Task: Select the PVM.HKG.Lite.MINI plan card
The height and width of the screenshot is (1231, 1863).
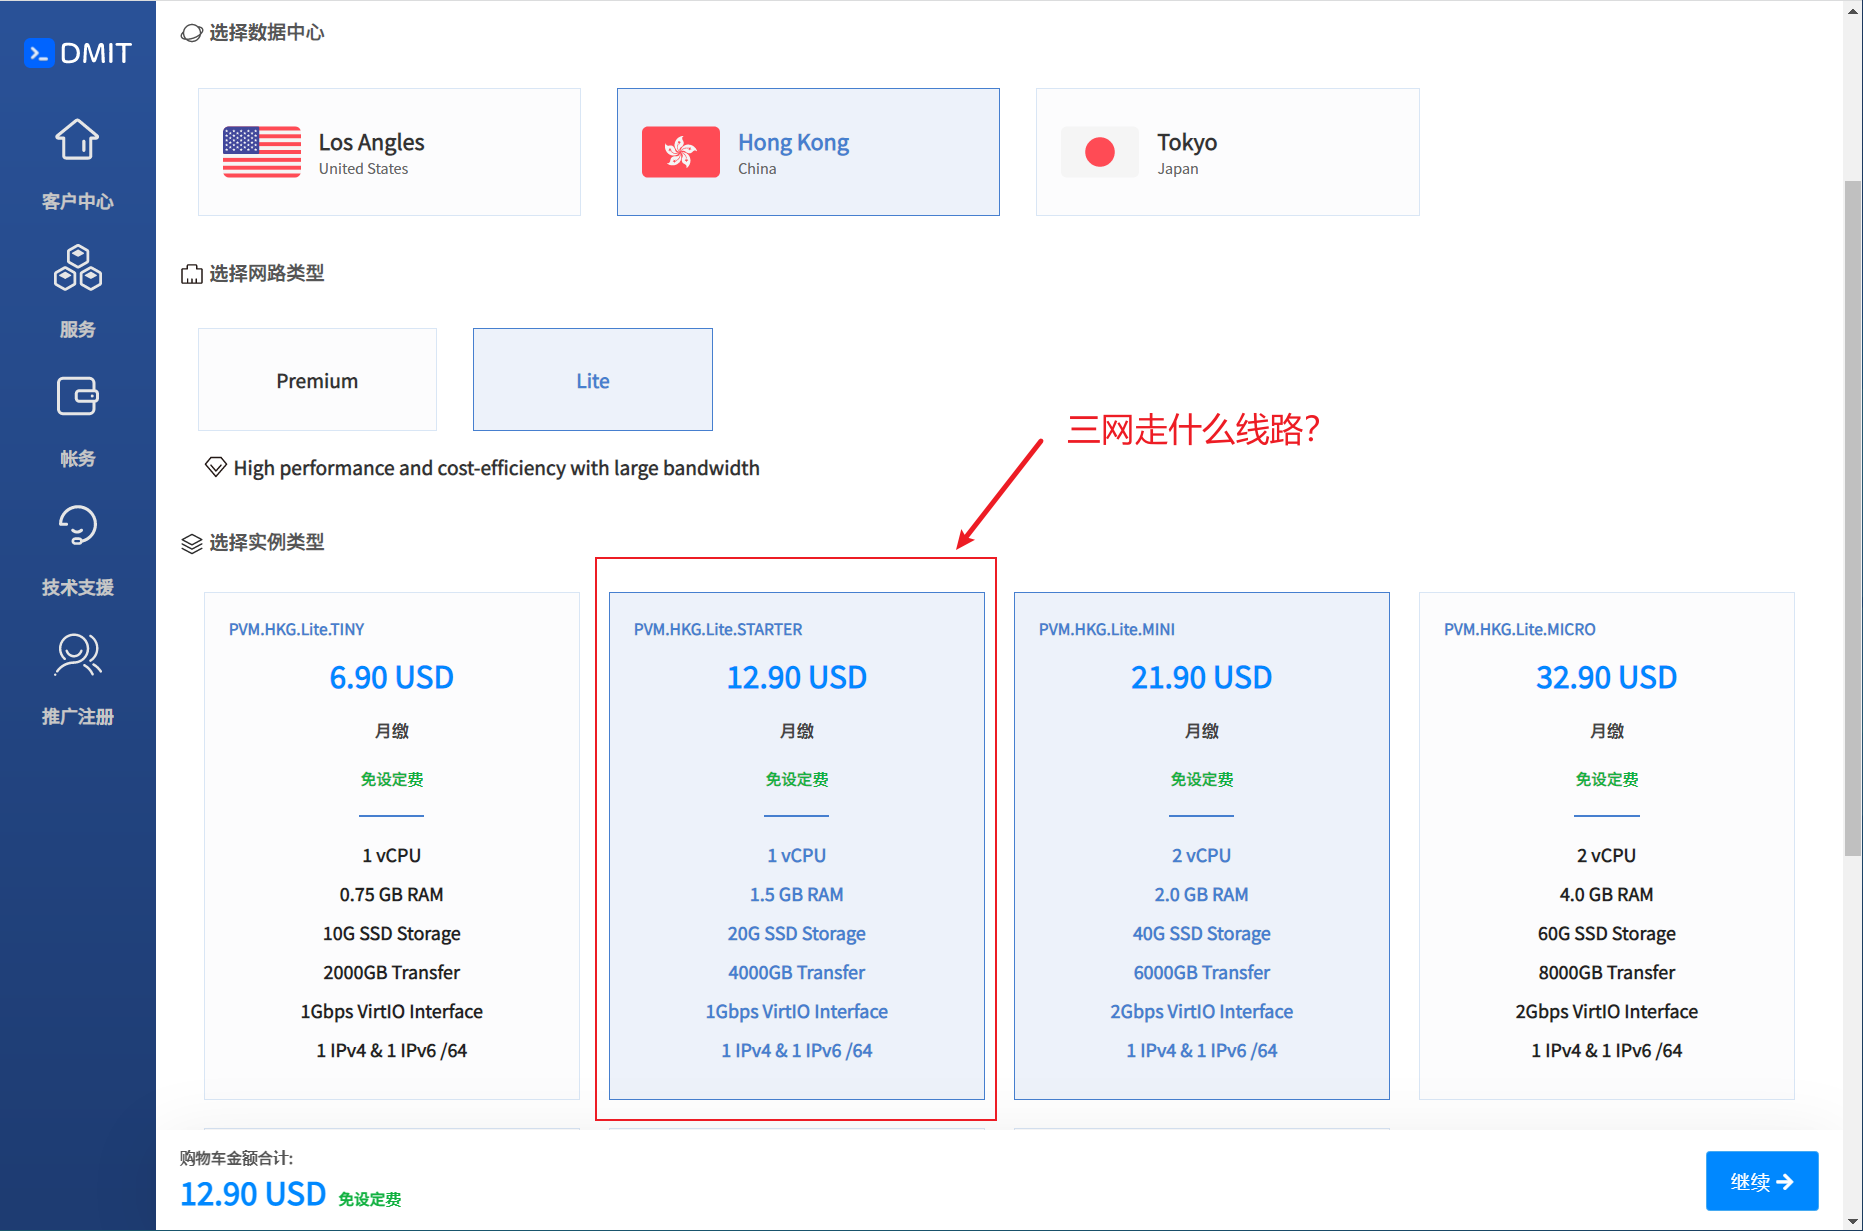Action: coord(1202,846)
